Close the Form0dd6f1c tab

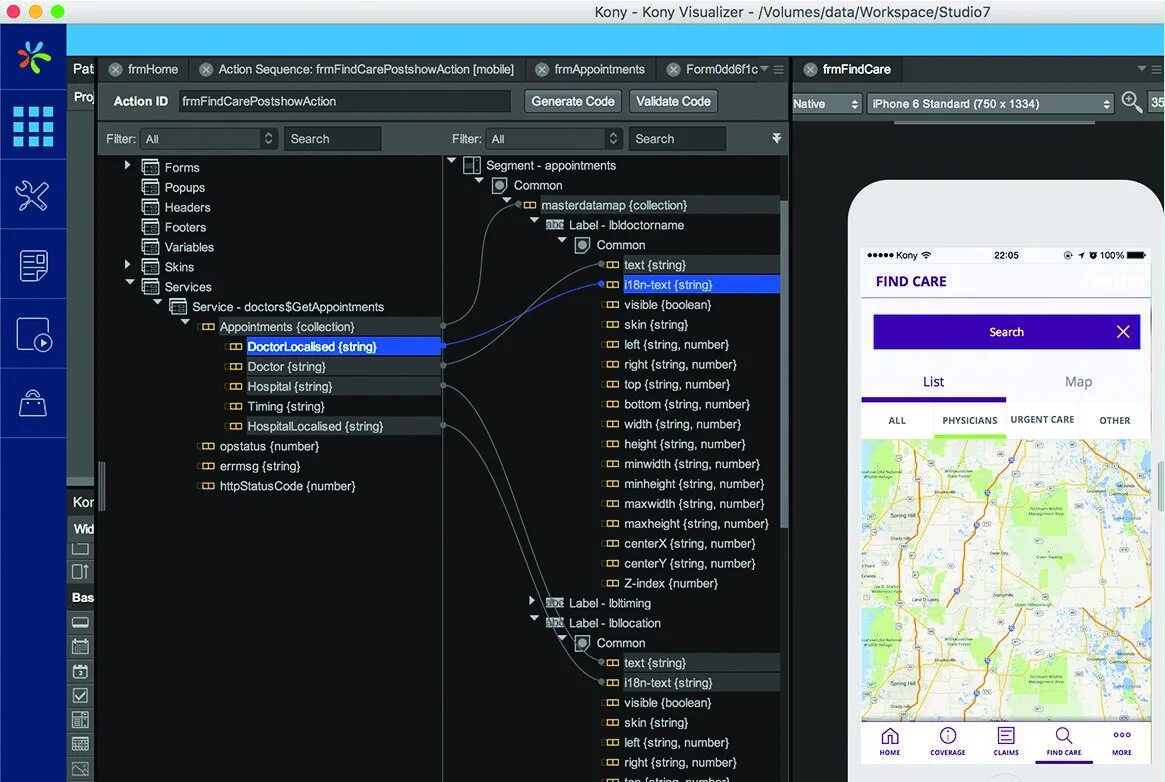coord(673,70)
